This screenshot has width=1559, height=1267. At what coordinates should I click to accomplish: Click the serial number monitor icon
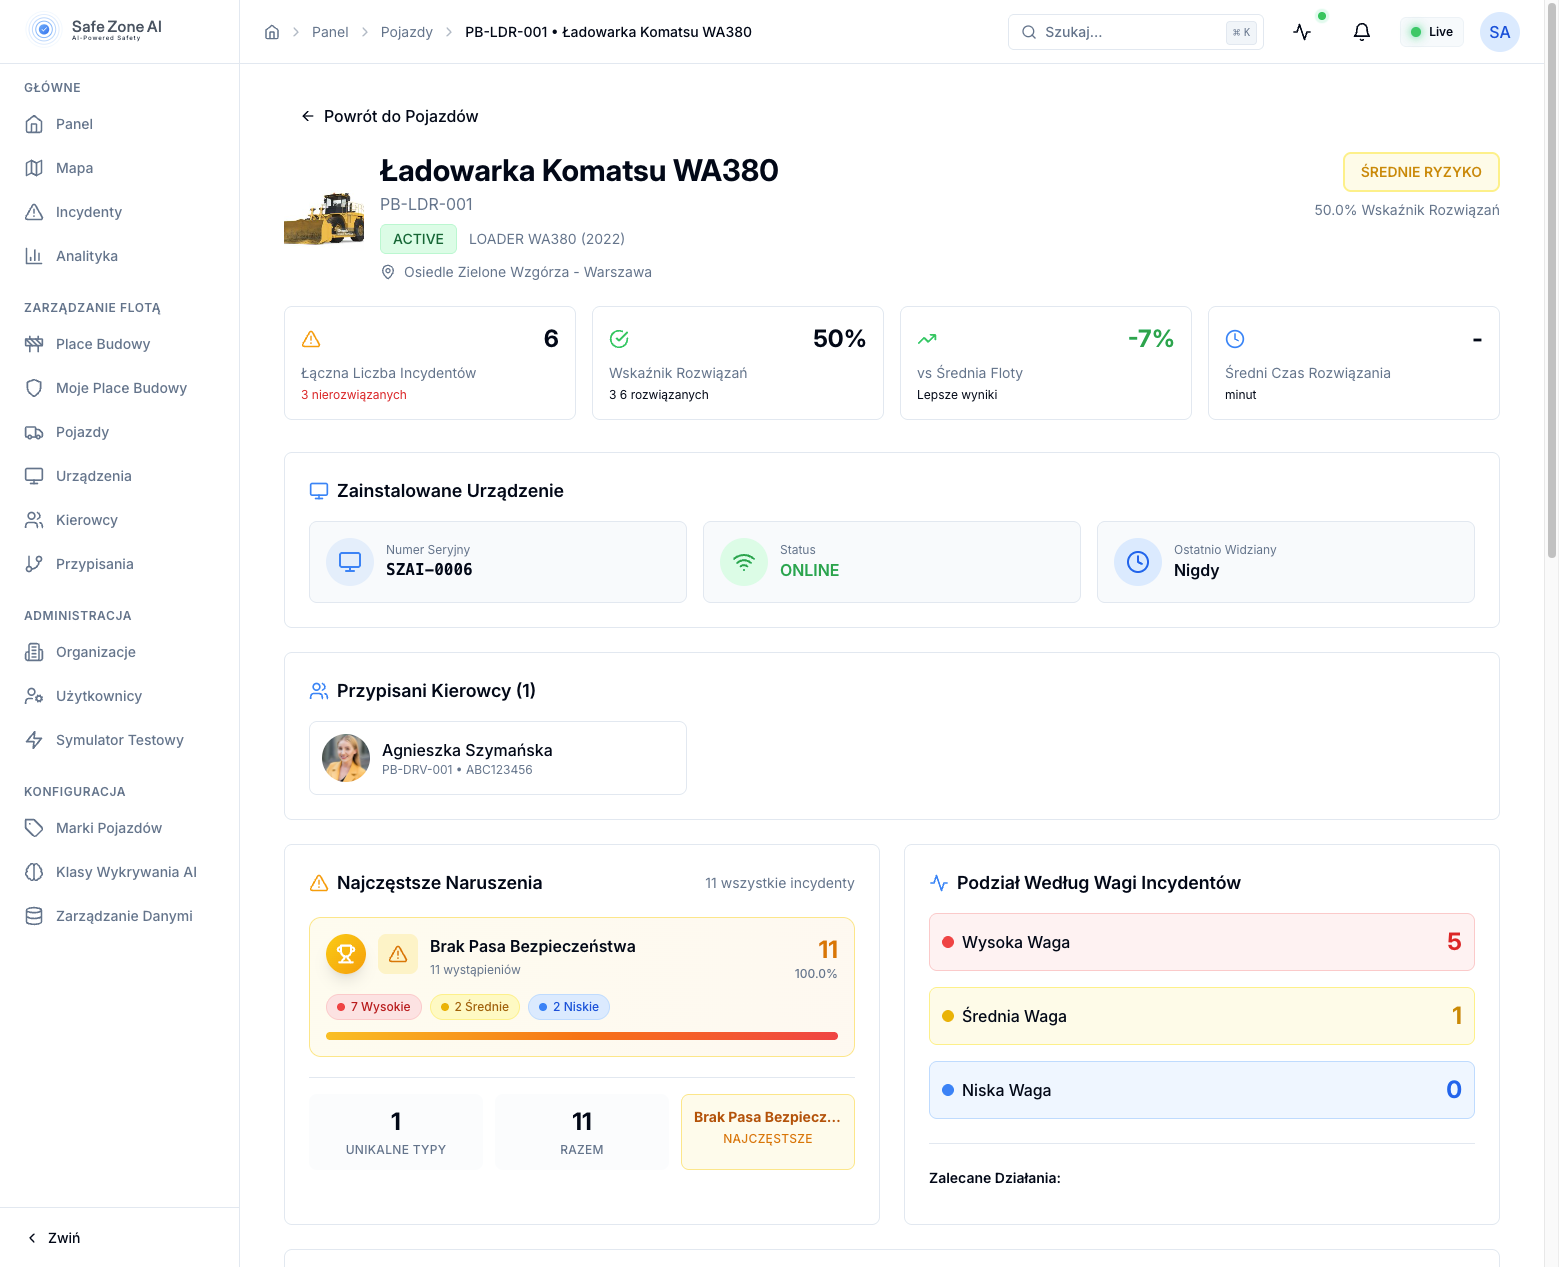tap(350, 562)
